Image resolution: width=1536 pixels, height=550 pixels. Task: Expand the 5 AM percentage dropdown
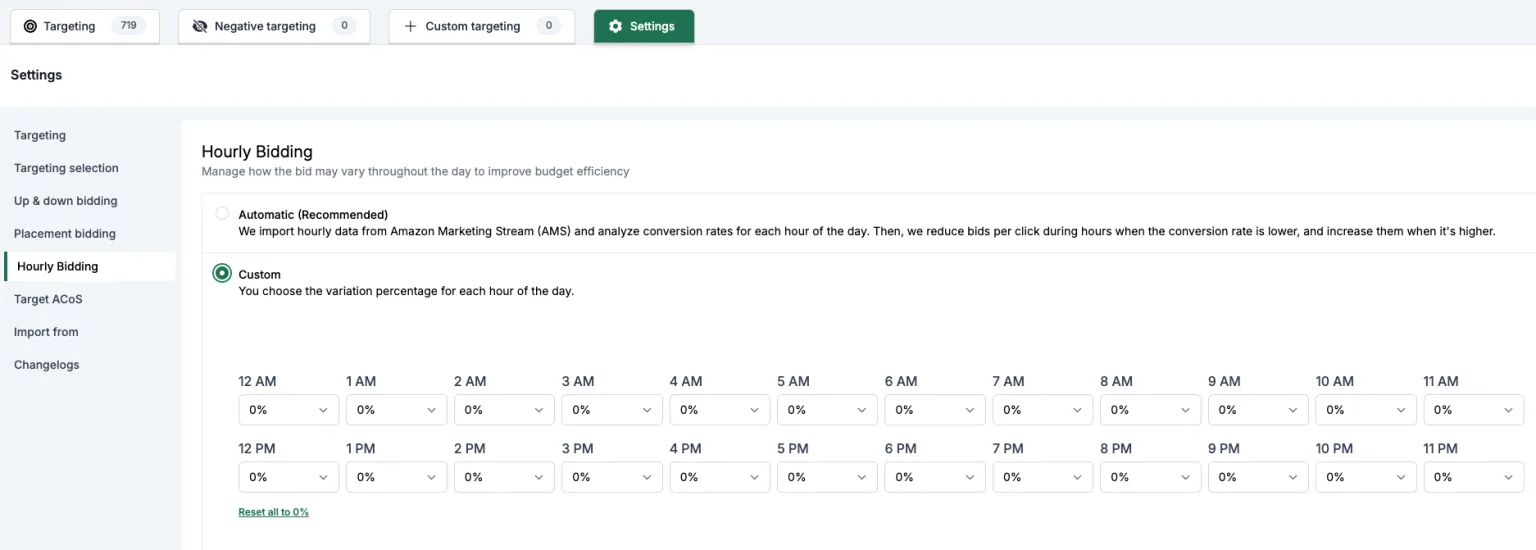point(827,410)
